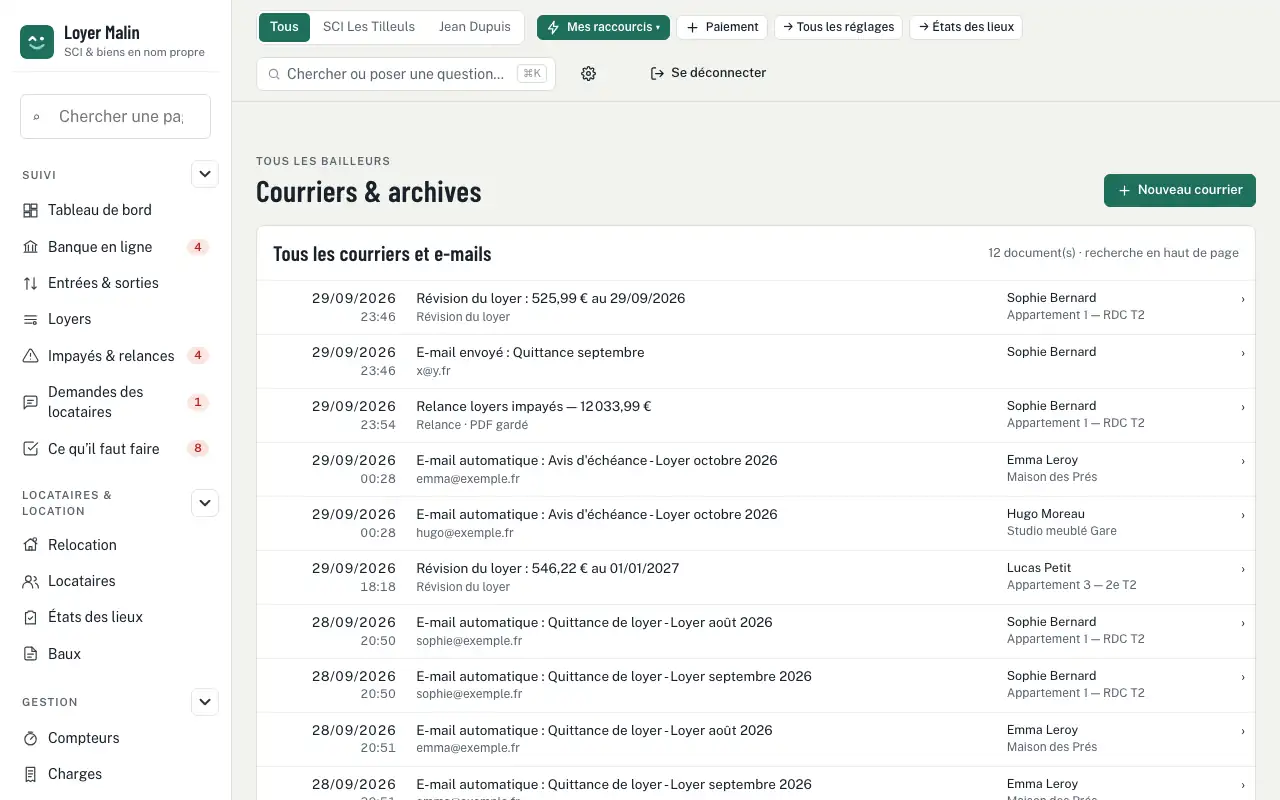Click the Ce qu'il faut faire badge showing 8
The height and width of the screenshot is (800, 1280).
198,449
